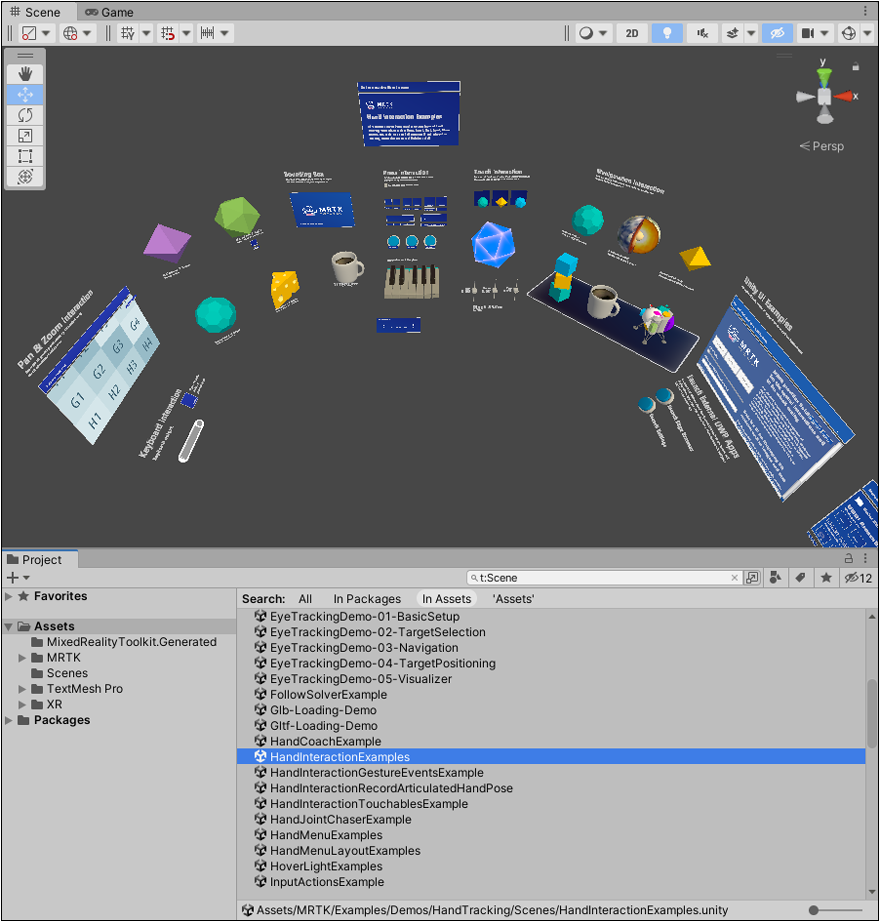This screenshot has height=922, width=880.
Task: Open search by label filter
Action: pyautogui.click(x=801, y=578)
